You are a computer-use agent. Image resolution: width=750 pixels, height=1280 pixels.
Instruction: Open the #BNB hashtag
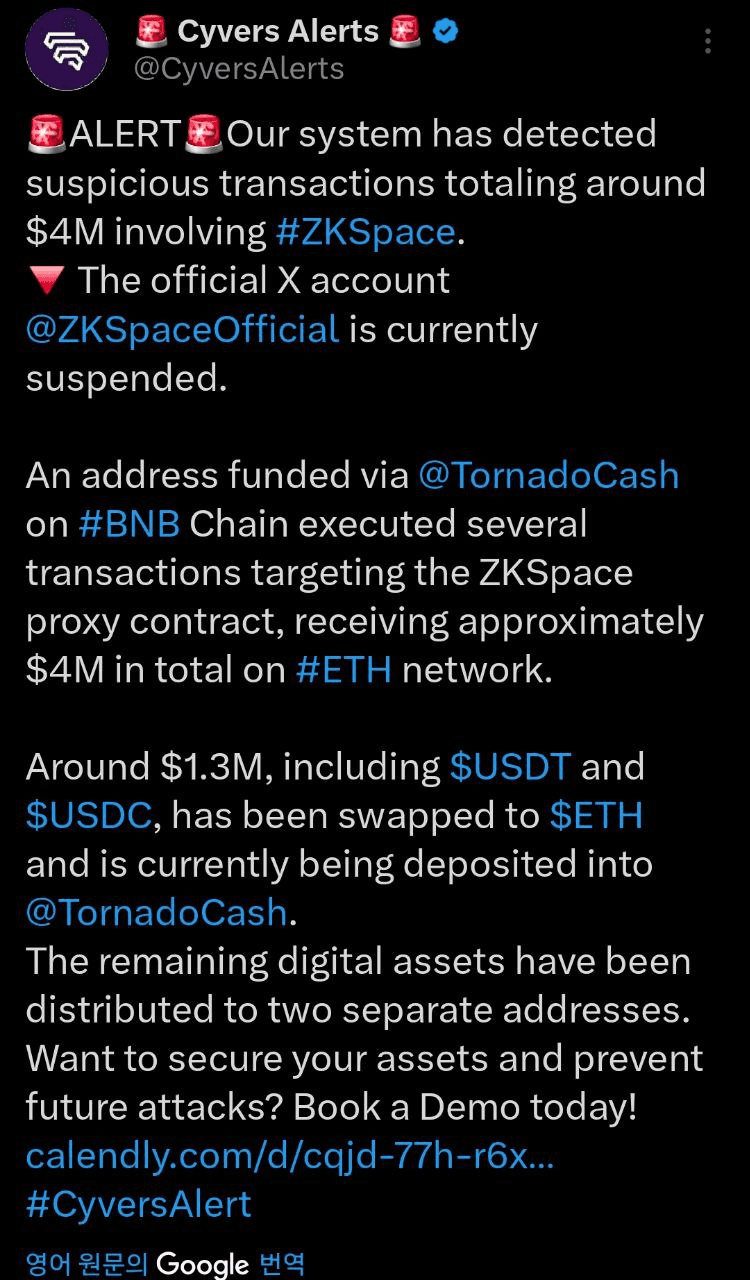pos(129,524)
